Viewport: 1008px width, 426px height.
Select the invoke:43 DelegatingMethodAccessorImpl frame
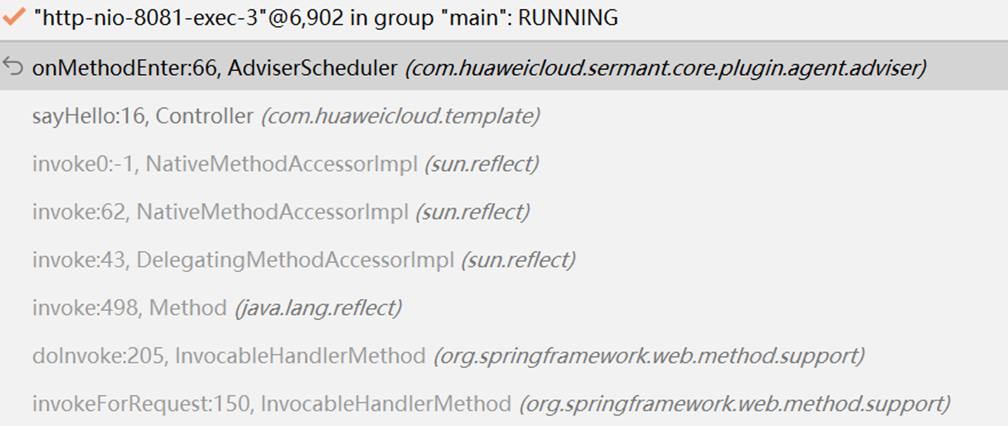[x=244, y=260]
